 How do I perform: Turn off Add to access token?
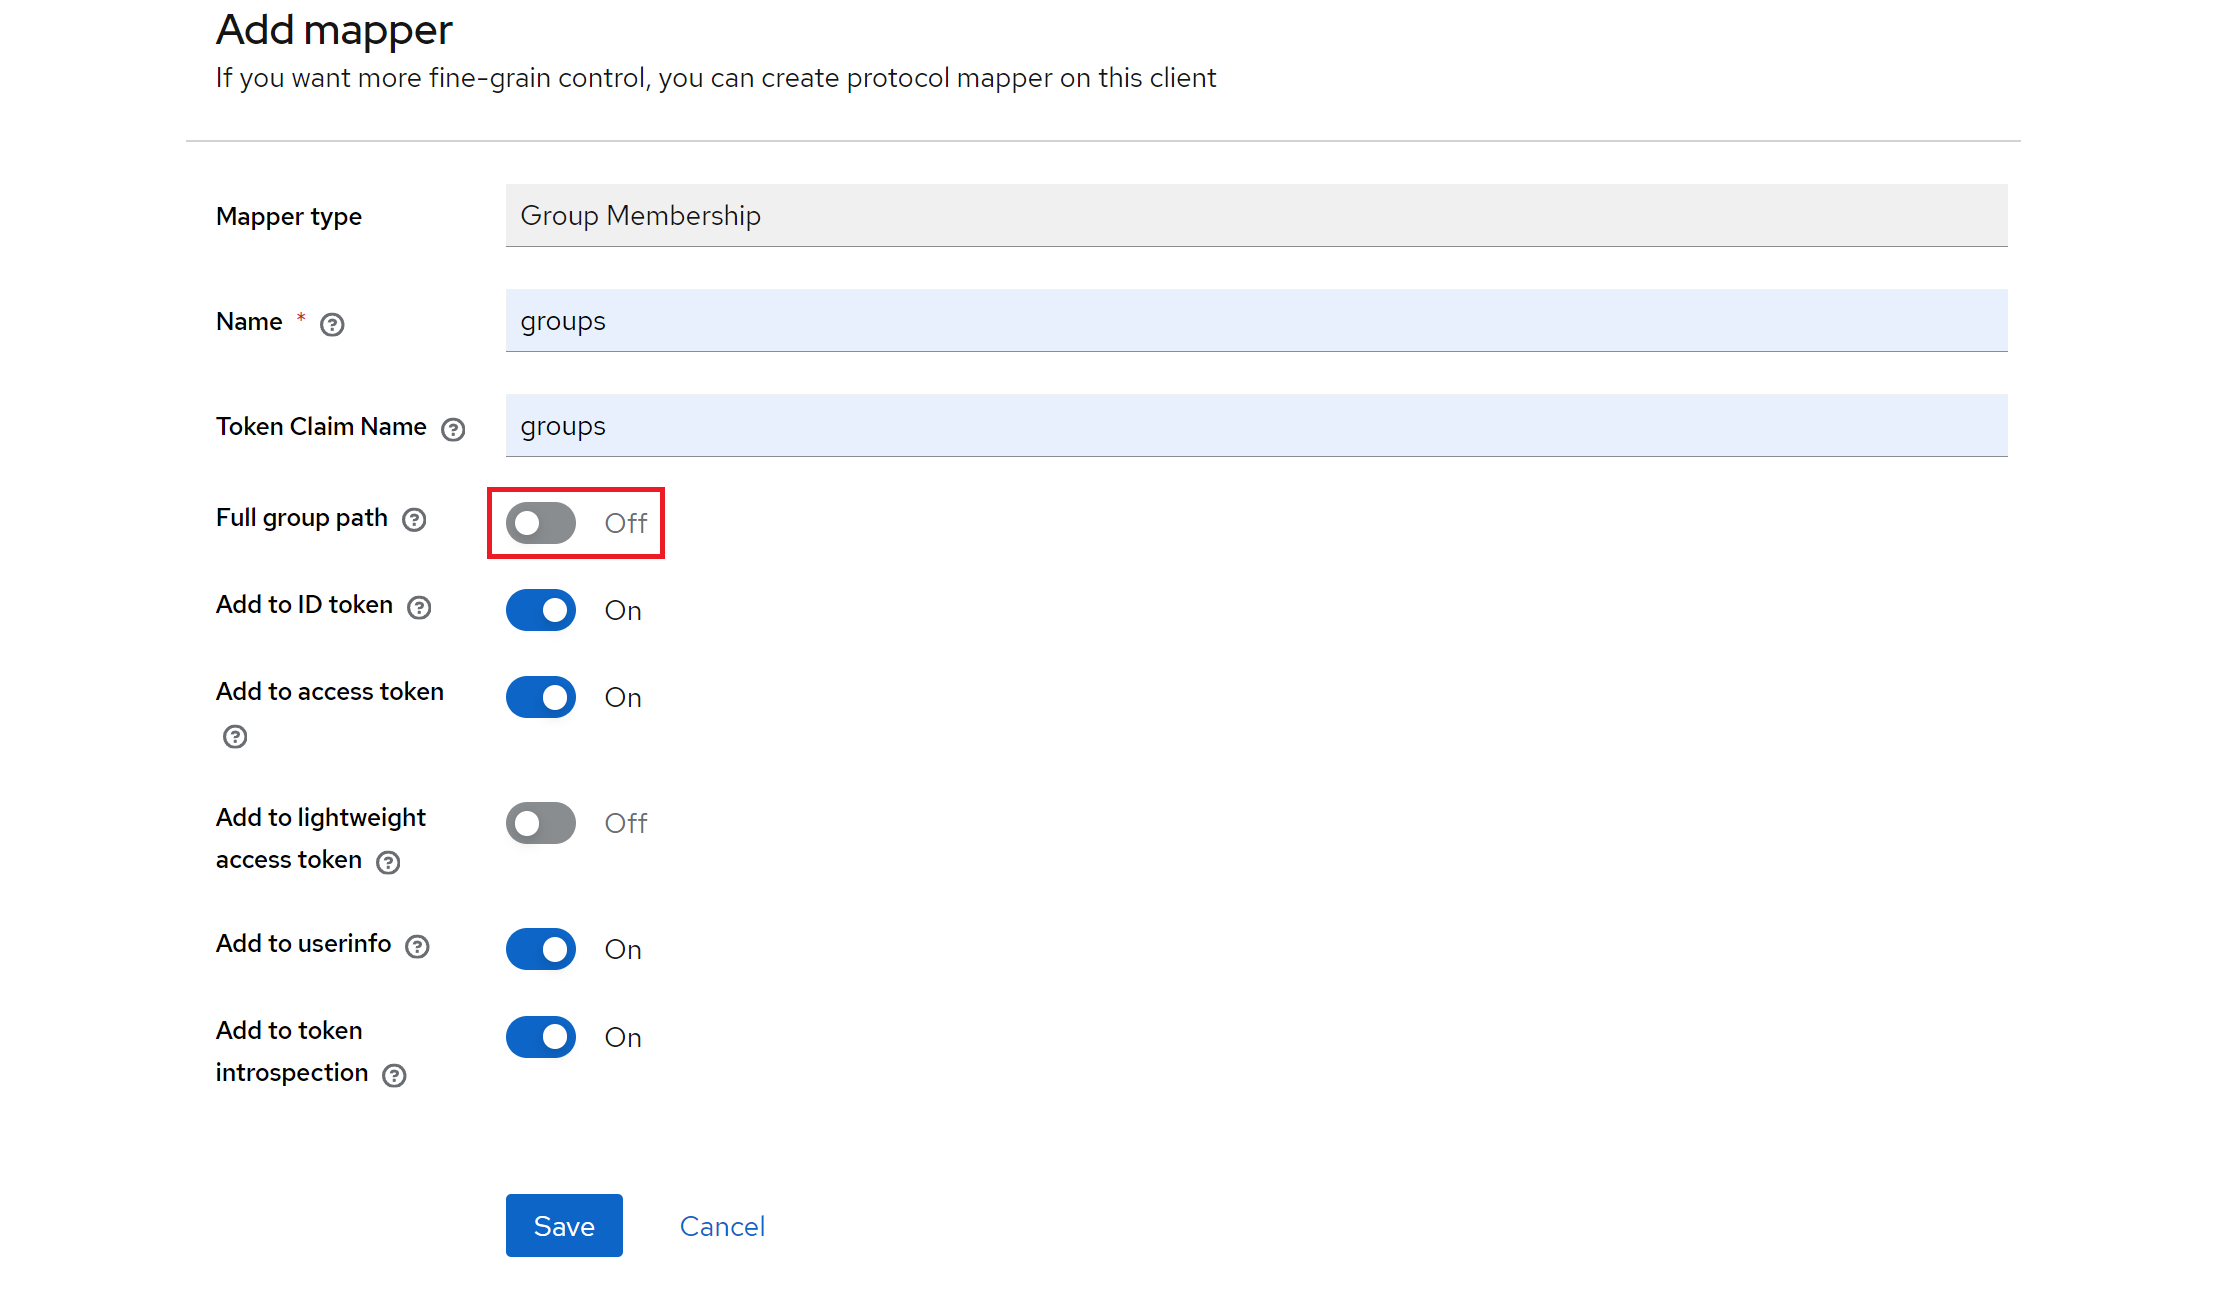click(541, 697)
